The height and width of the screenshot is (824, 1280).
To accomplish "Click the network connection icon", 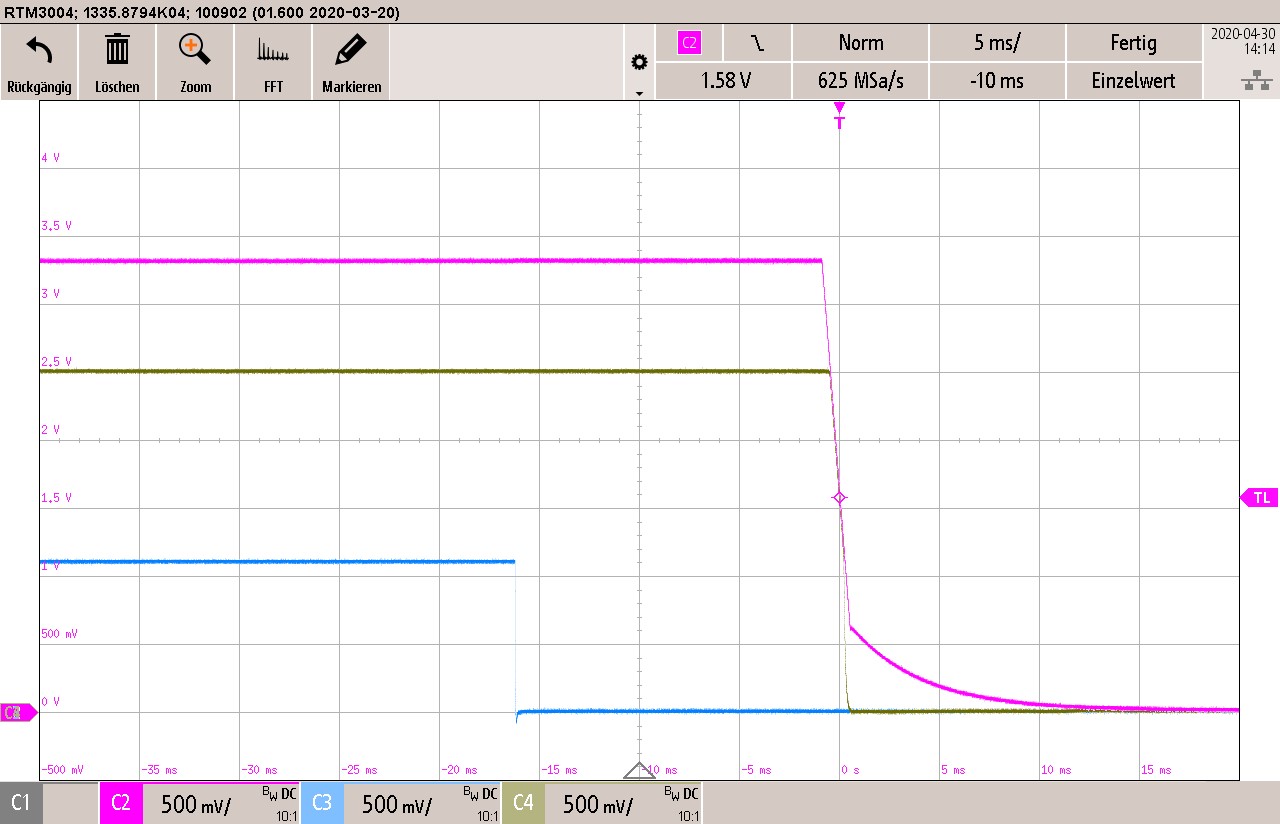I will 1256,83.
